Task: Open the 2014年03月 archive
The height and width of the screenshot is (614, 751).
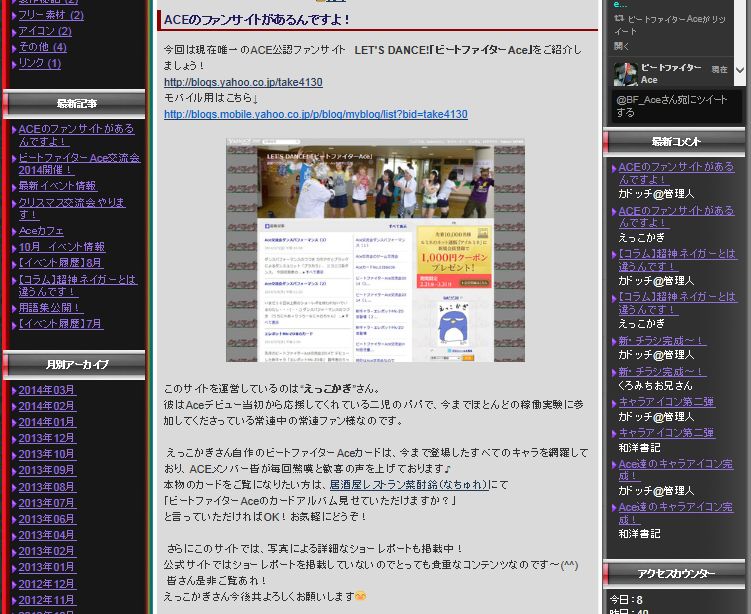Action: (x=47, y=390)
